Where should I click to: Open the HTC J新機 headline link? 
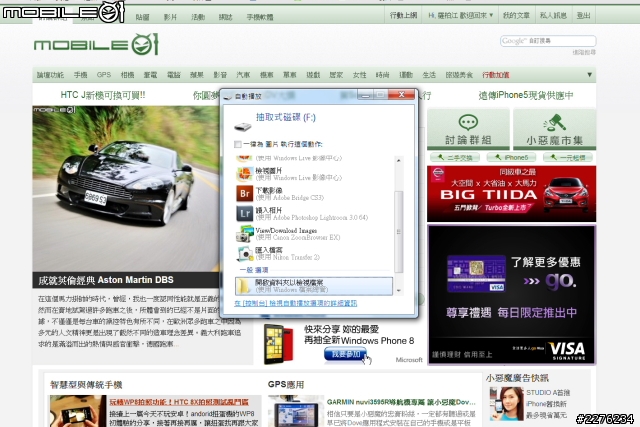103,95
